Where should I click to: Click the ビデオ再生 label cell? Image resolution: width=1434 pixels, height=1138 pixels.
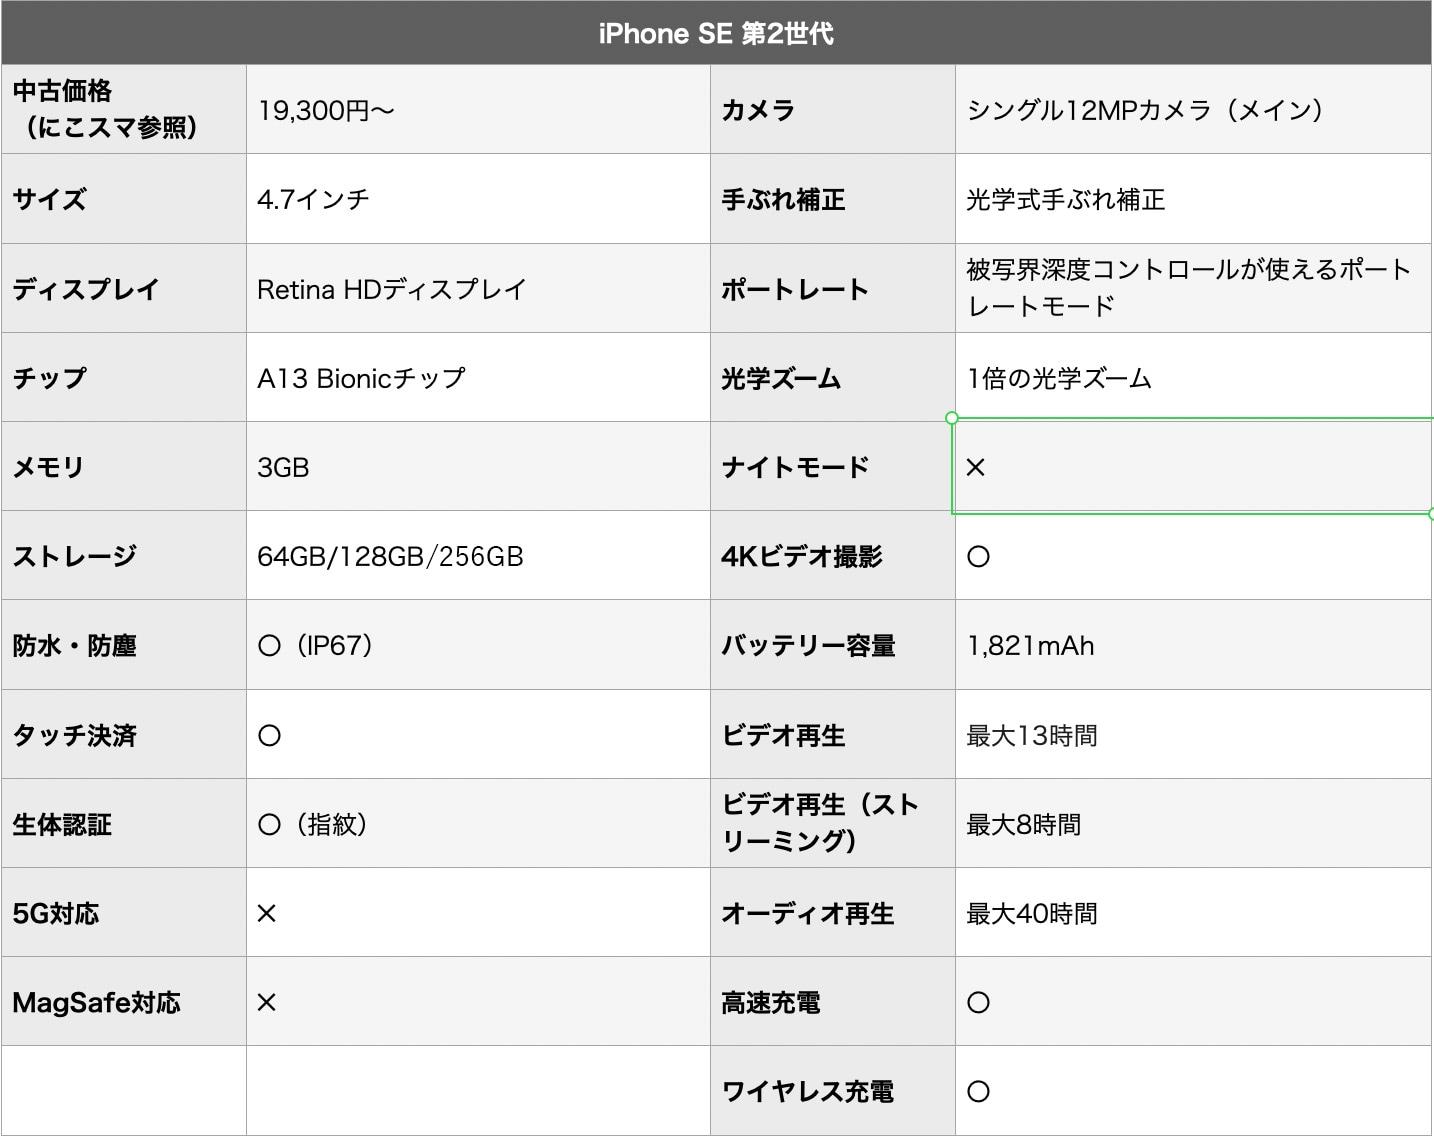tap(833, 734)
